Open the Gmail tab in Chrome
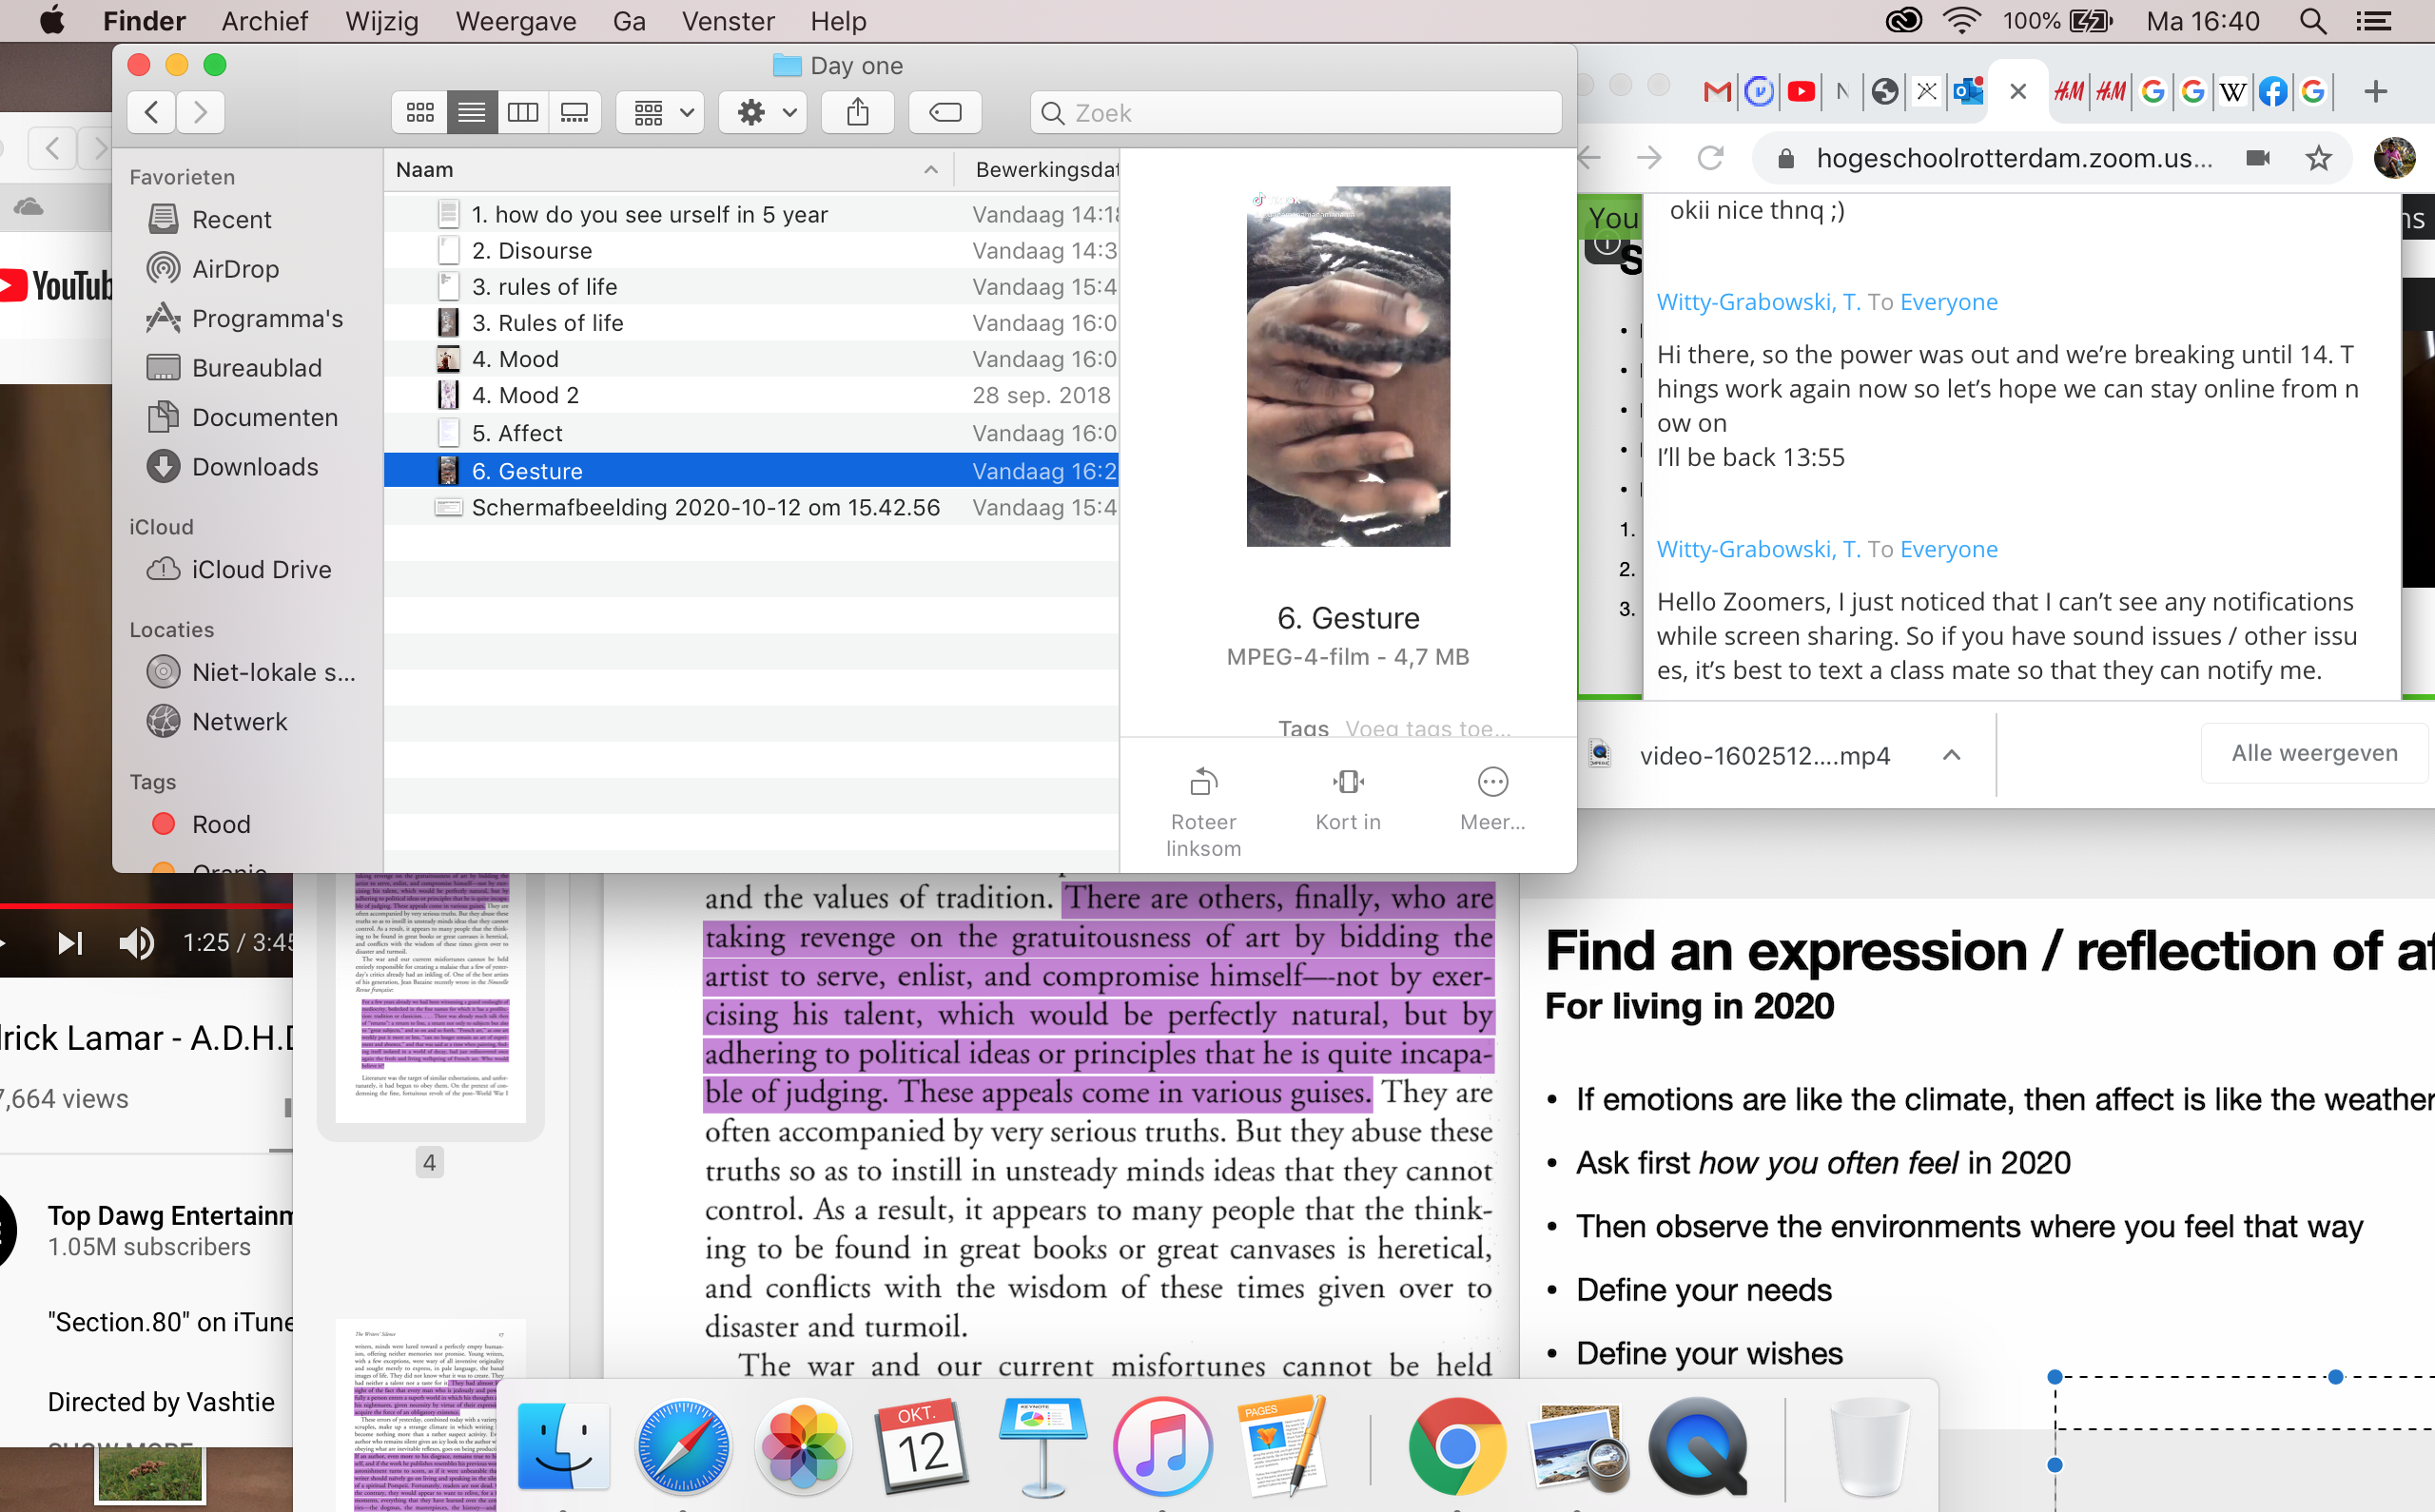The image size is (2435, 1512). coord(1716,92)
